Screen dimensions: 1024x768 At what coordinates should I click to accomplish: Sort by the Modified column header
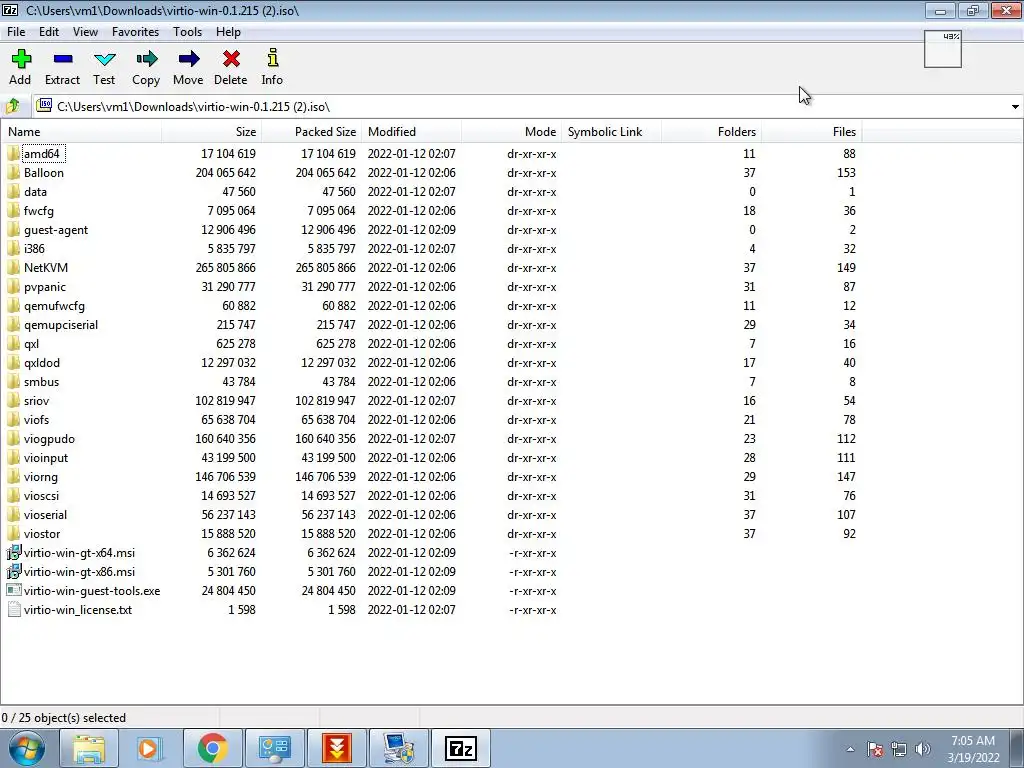click(x=411, y=132)
